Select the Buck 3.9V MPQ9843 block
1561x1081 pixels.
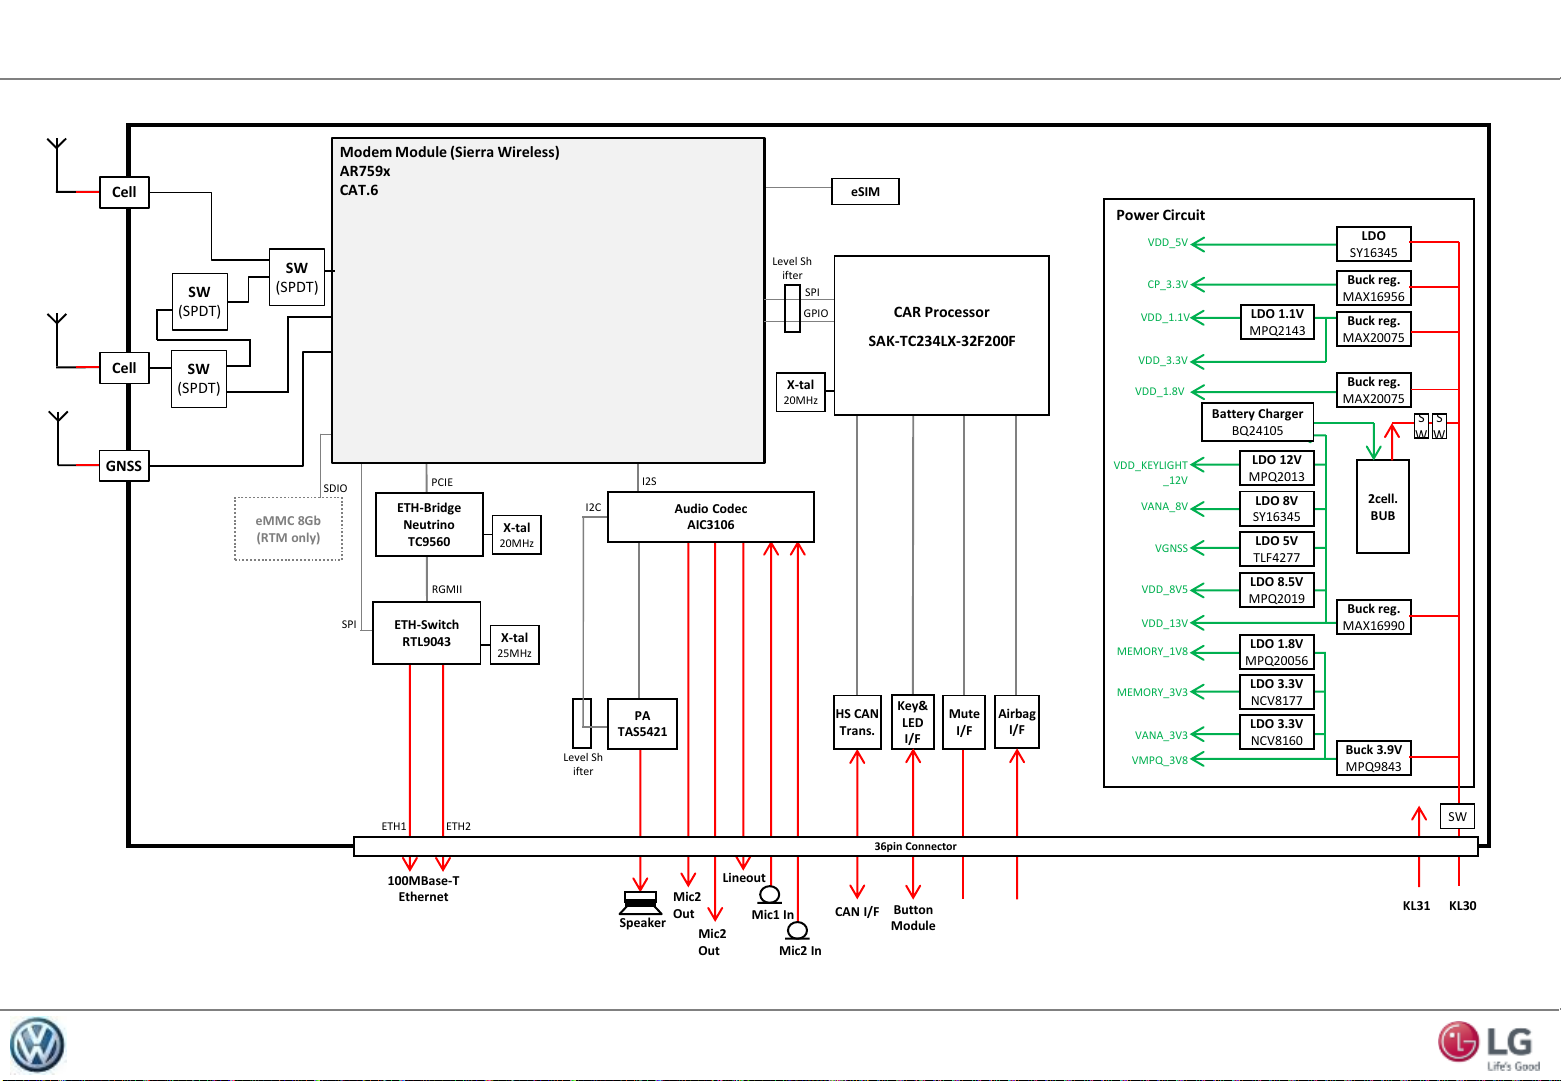pyautogui.click(x=1373, y=758)
